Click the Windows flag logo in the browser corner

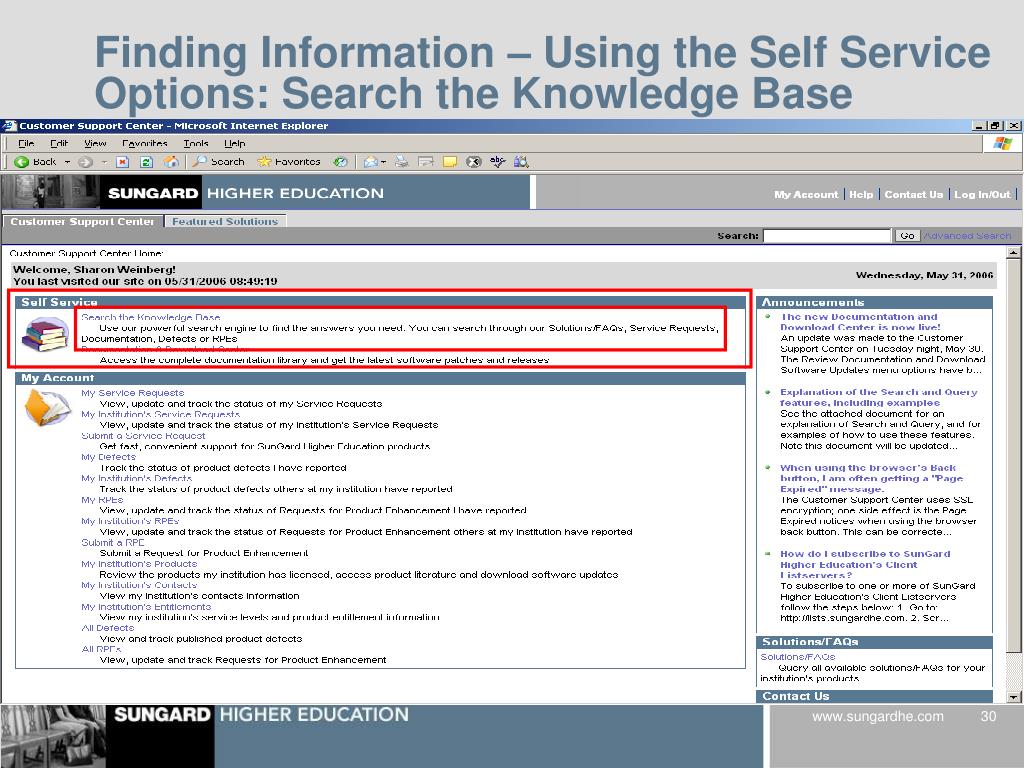tap(1002, 143)
